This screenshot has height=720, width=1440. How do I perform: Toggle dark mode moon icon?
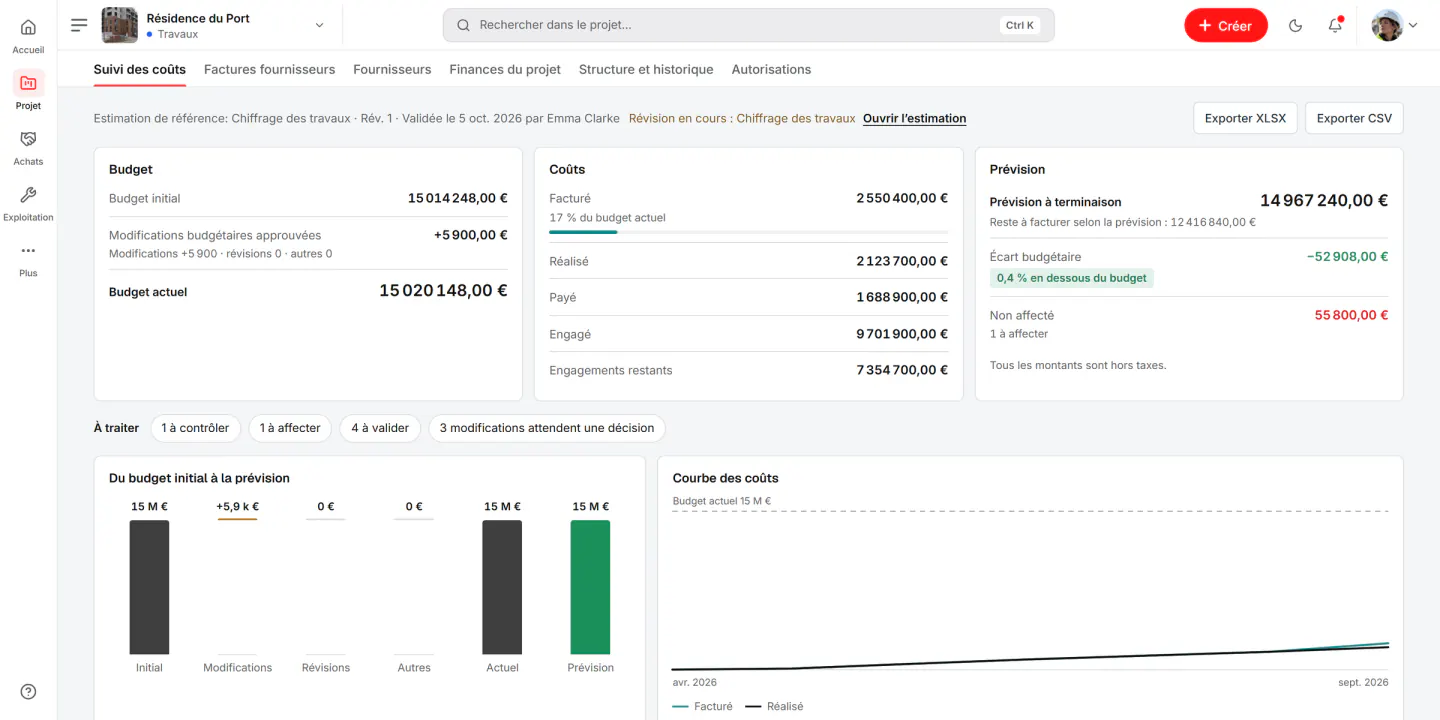pos(1296,26)
